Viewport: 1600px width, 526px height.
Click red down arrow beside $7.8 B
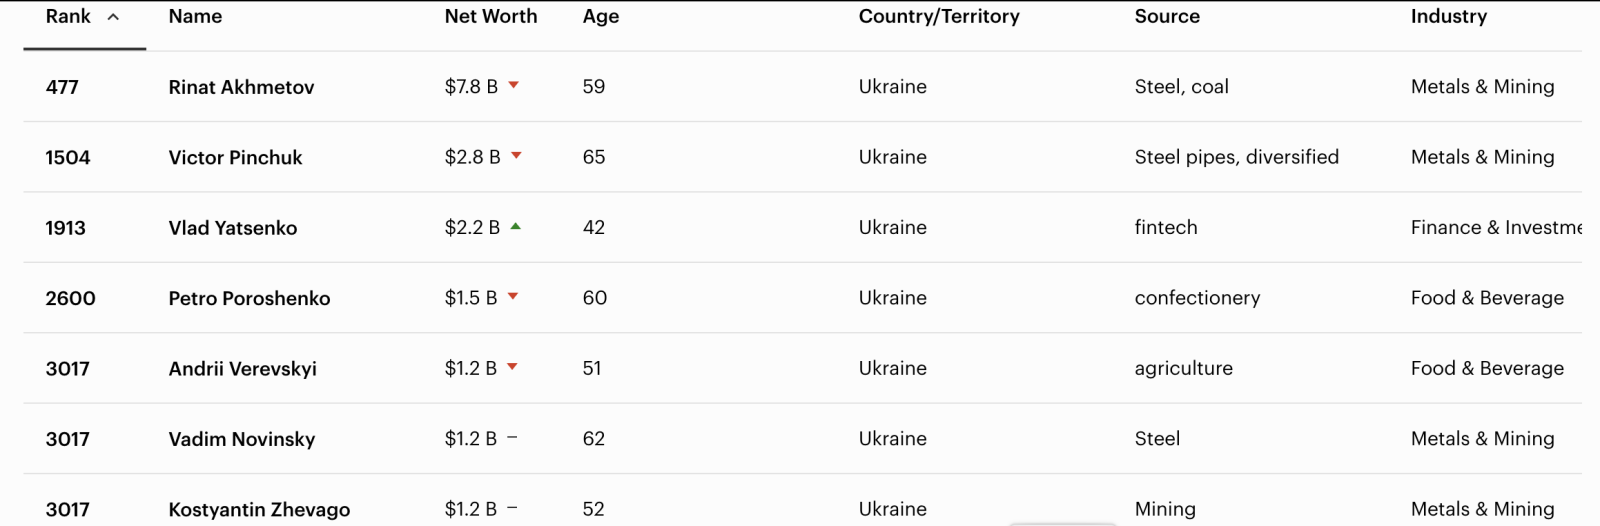click(514, 86)
